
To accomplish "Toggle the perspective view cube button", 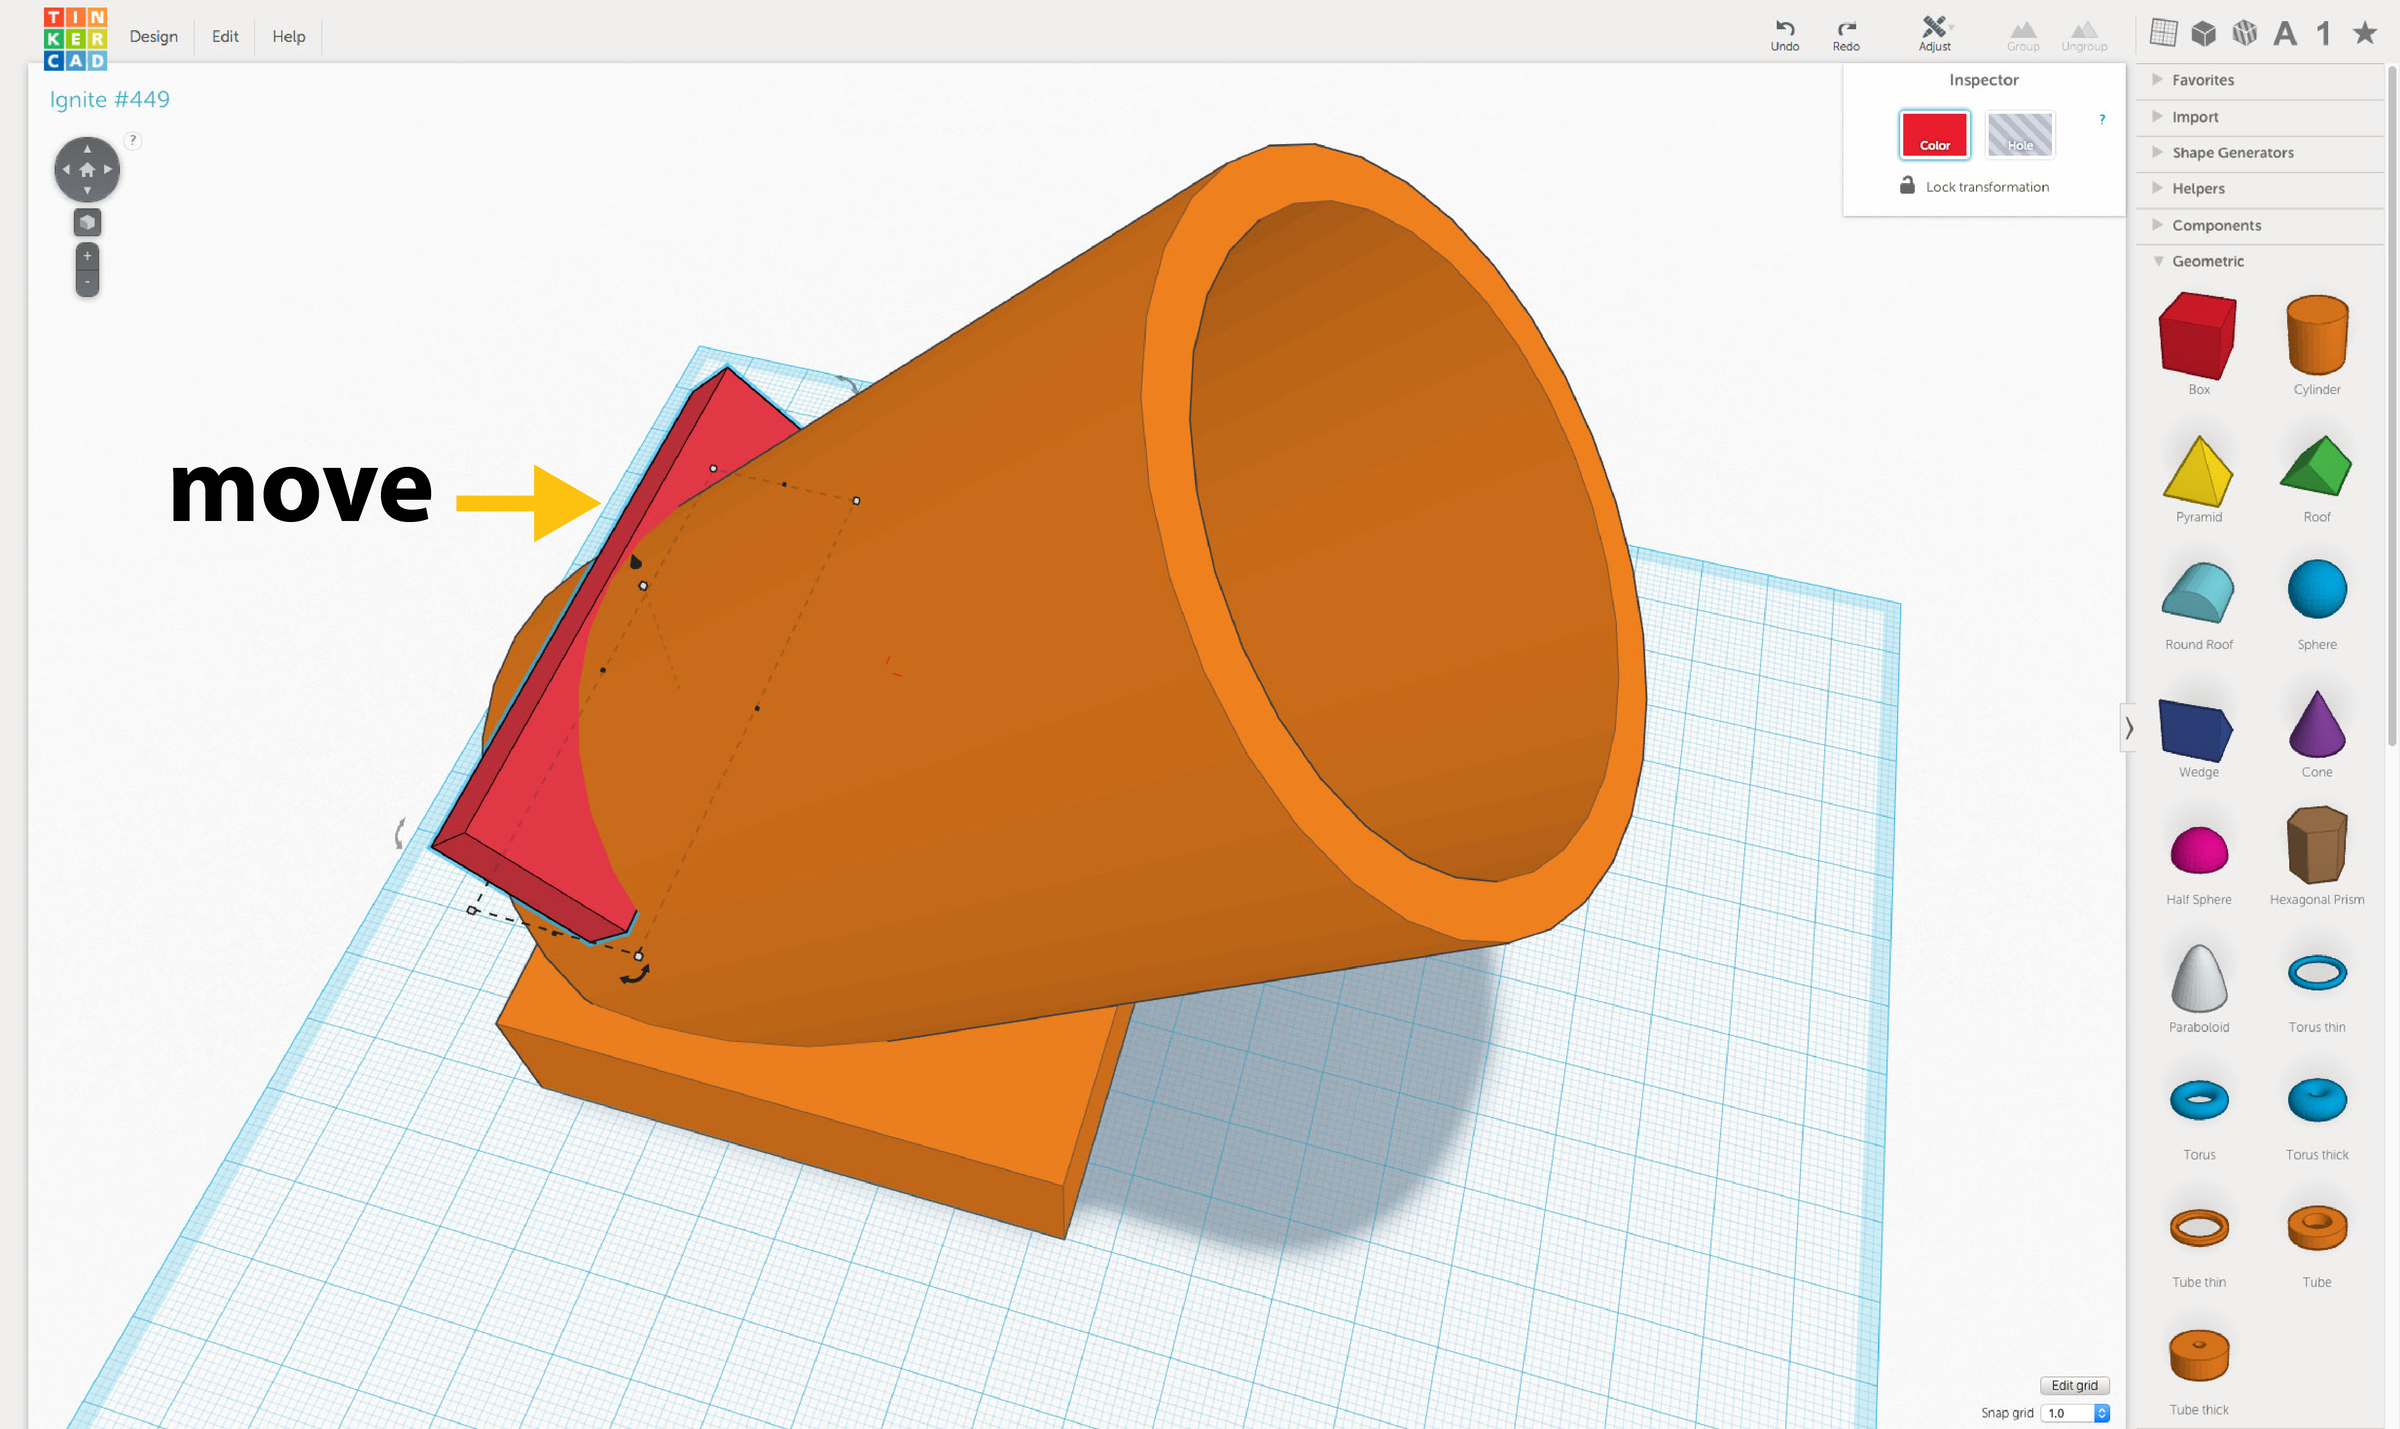I will pos(87,223).
